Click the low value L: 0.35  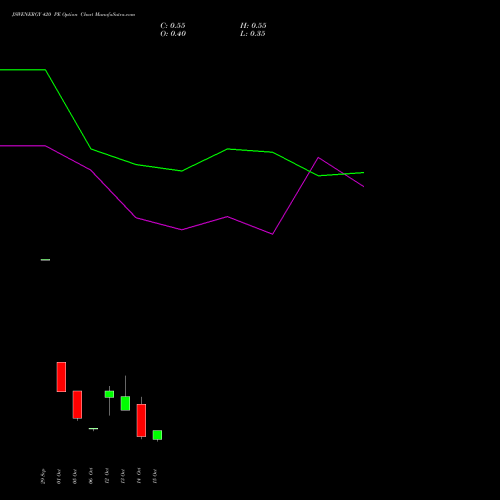(253, 34)
